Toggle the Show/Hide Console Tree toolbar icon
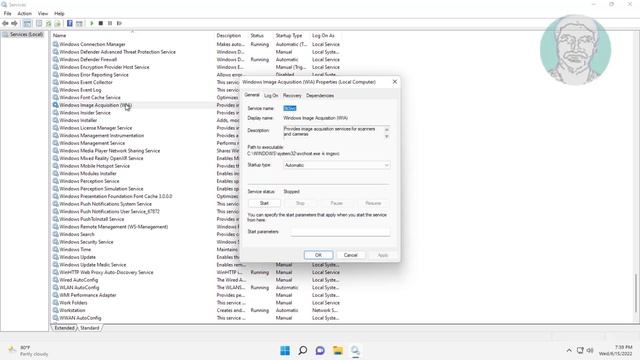This screenshot has width=640, height=360. pos(27,24)
